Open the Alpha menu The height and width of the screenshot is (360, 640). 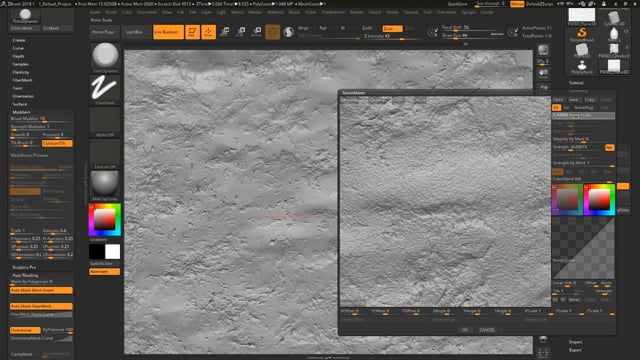95,12
